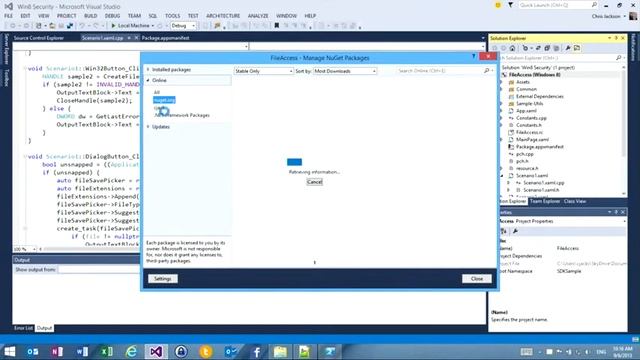Click the Pin icon on Solution Explorer header
The image size is (640, 360).
(616, 38)
